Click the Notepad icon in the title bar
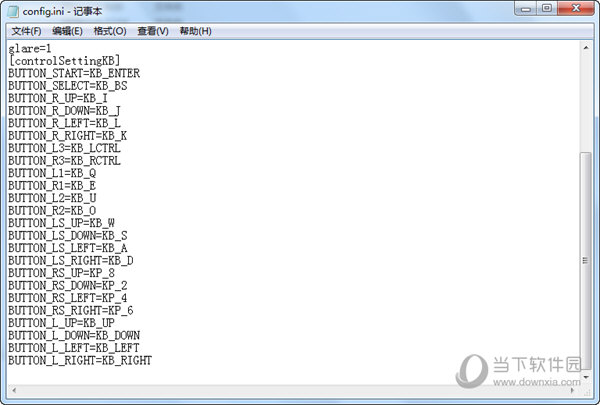This screenshot has height=405, width=600. point(13,11)
